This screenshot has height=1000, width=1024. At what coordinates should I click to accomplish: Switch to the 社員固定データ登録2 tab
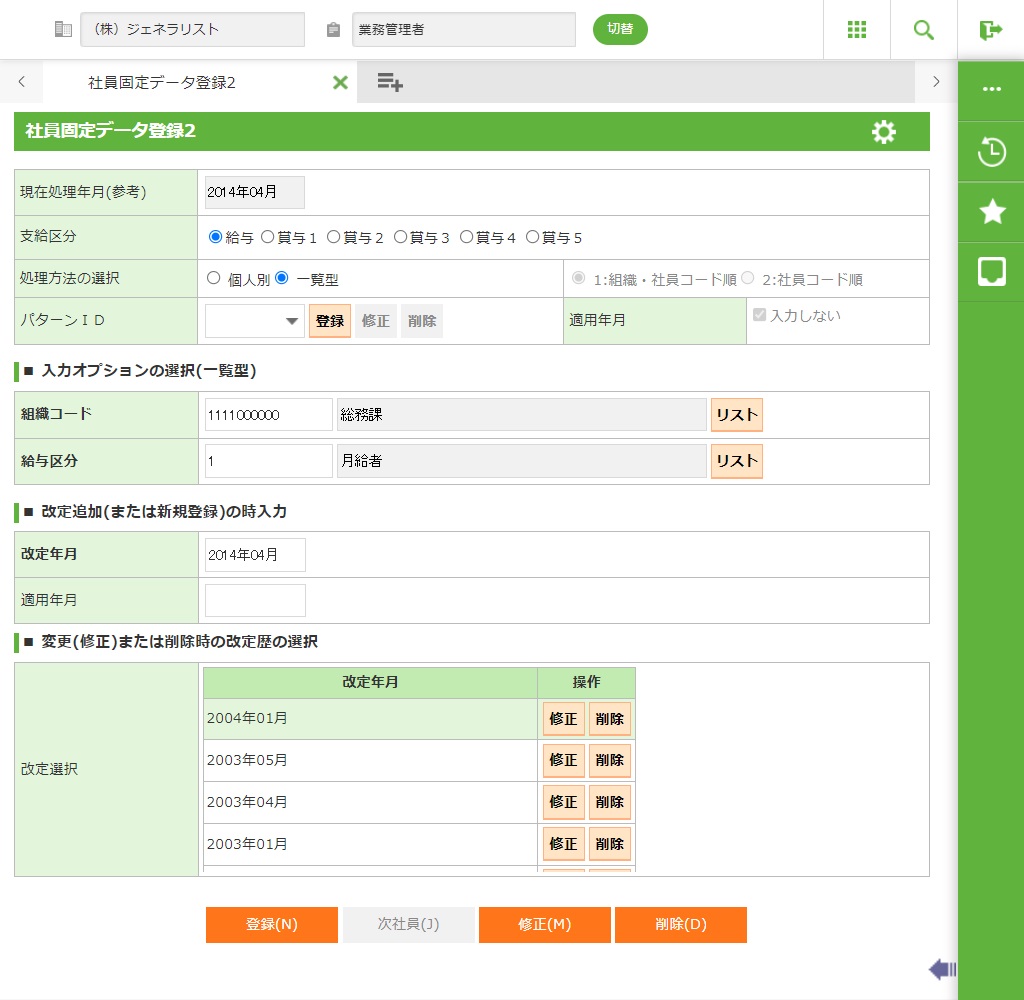(x=162, y=83)
